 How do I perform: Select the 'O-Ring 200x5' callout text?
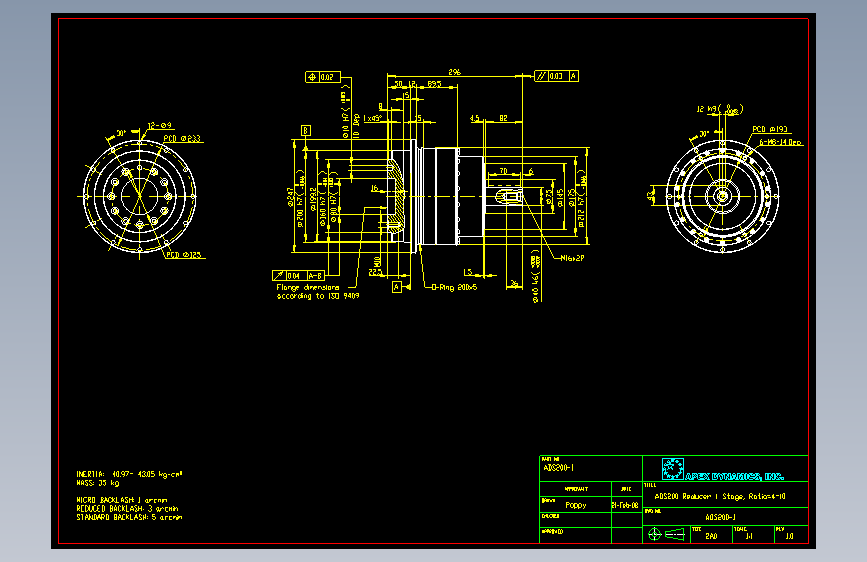click(455, 287)
